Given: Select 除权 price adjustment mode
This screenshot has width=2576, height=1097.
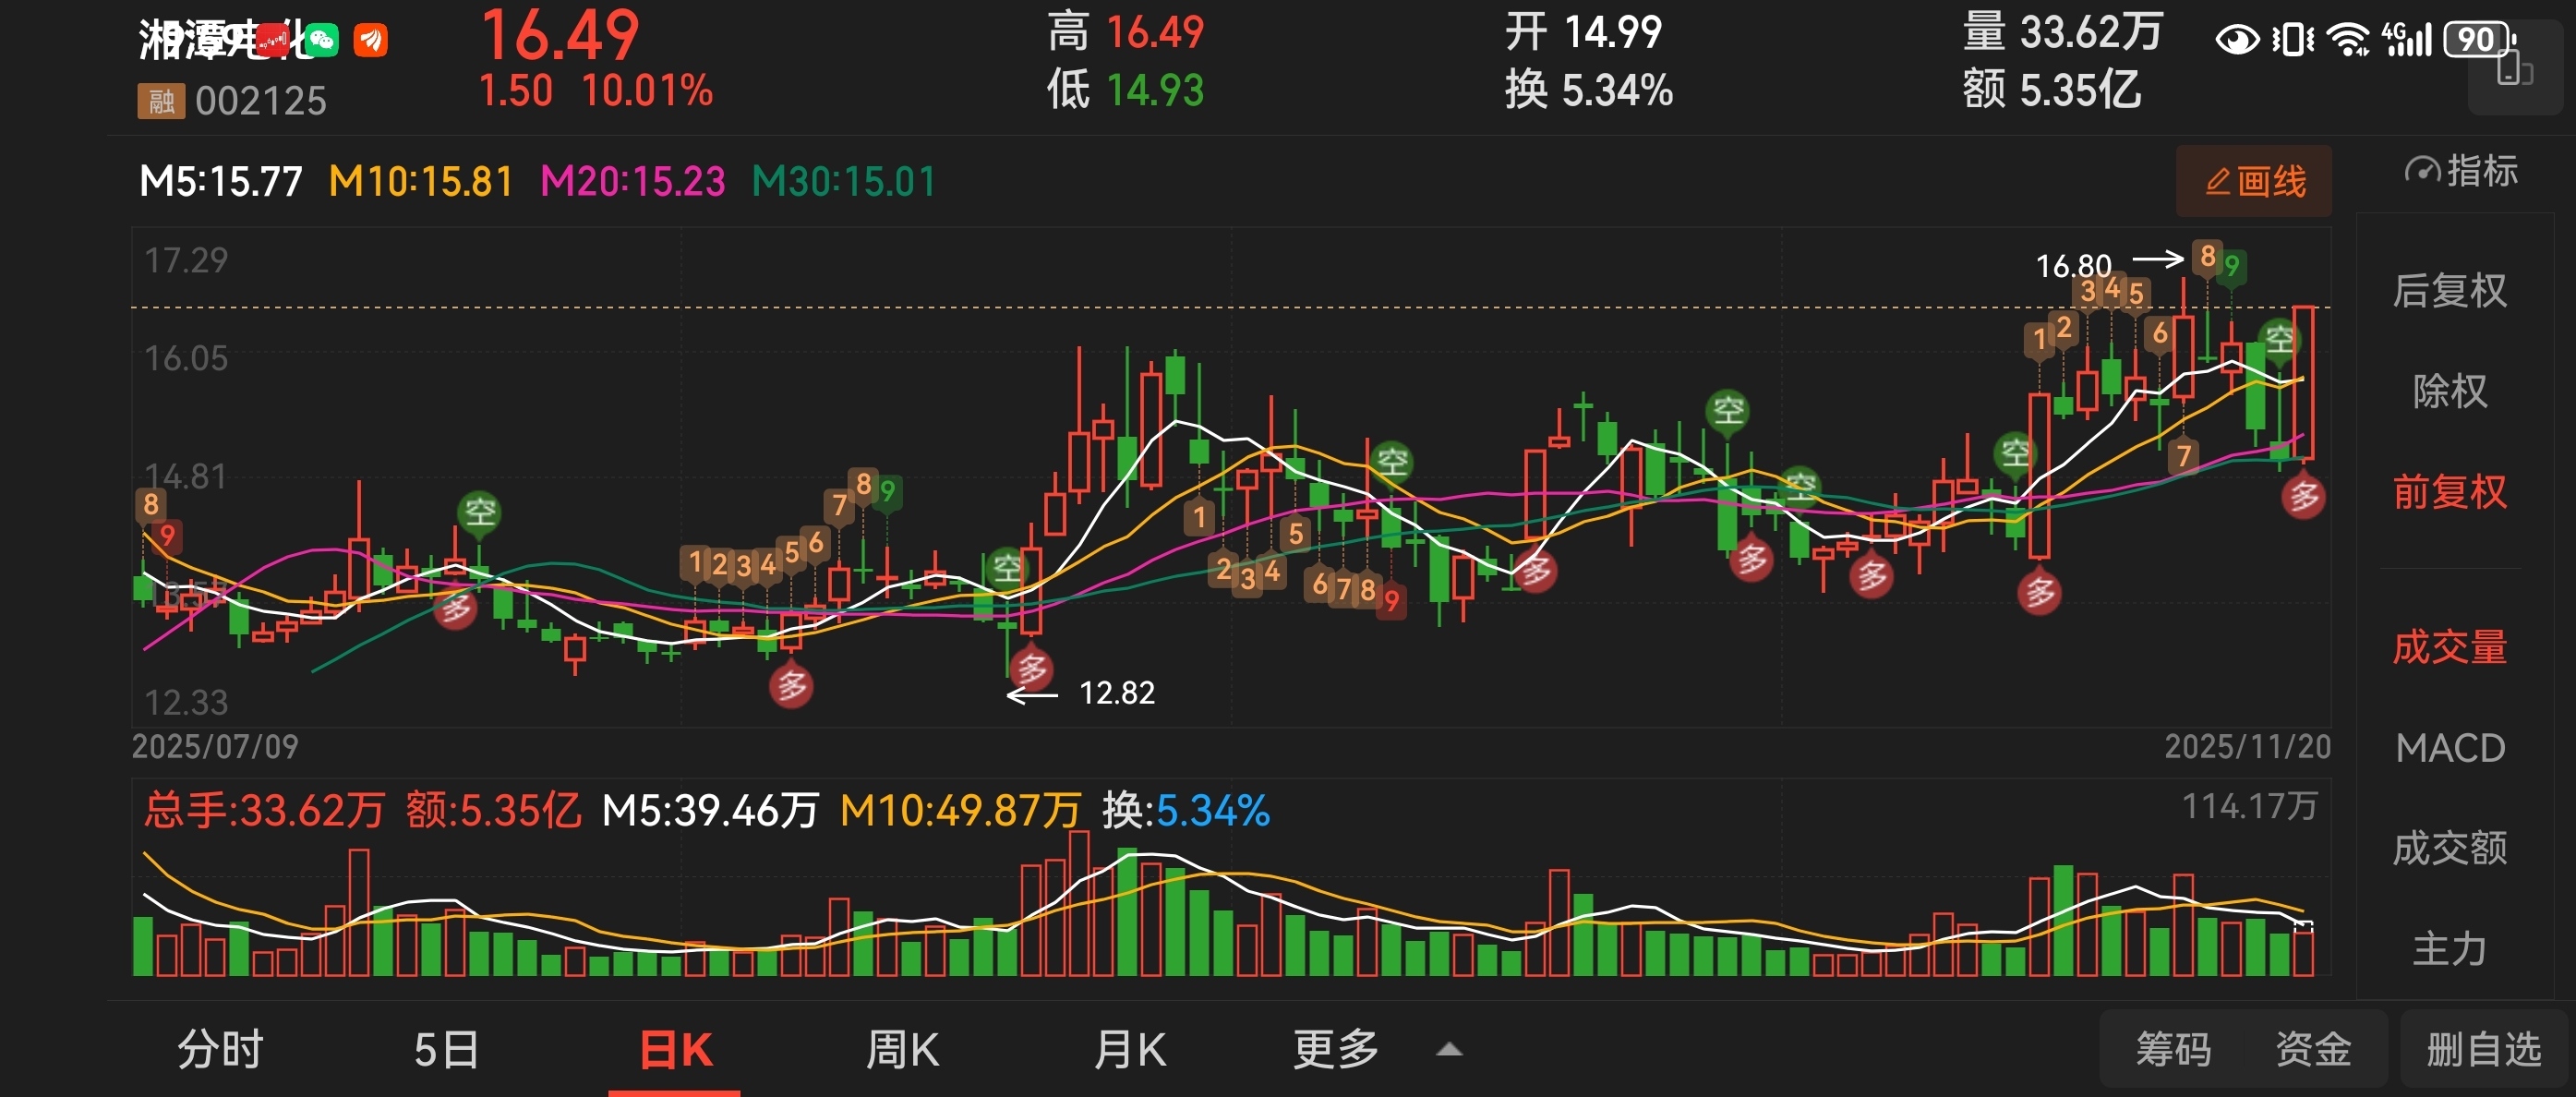Looking at the screenshot, I should click(x=2449, y=391).
